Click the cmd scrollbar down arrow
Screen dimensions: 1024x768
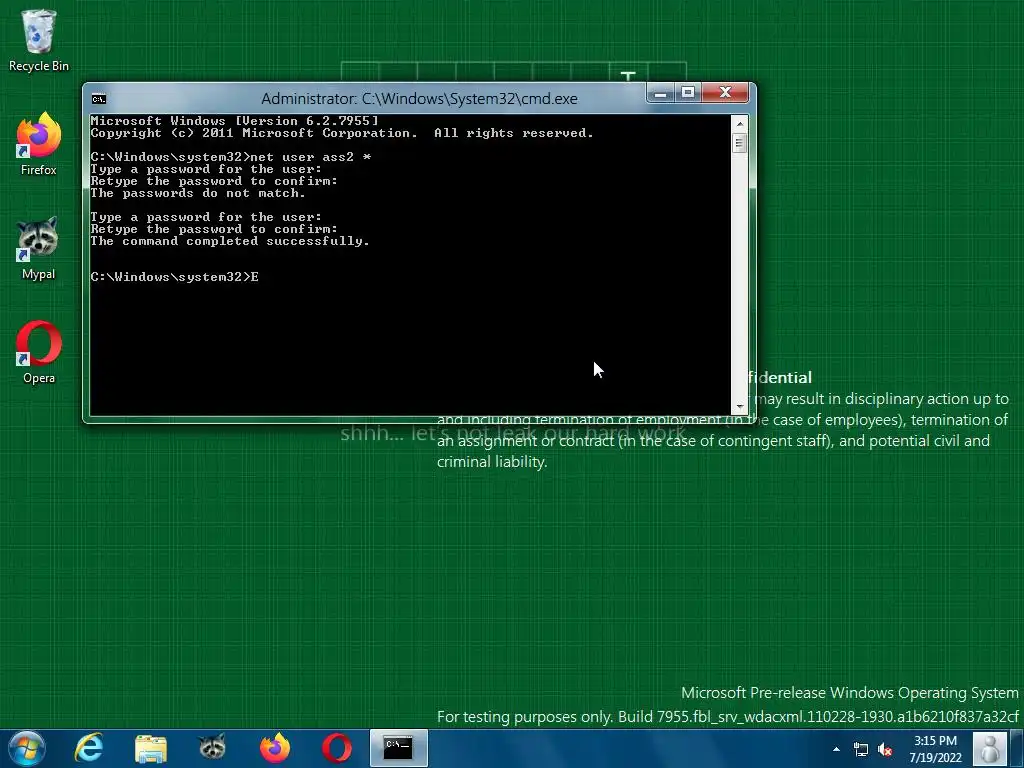coord(739,407)
